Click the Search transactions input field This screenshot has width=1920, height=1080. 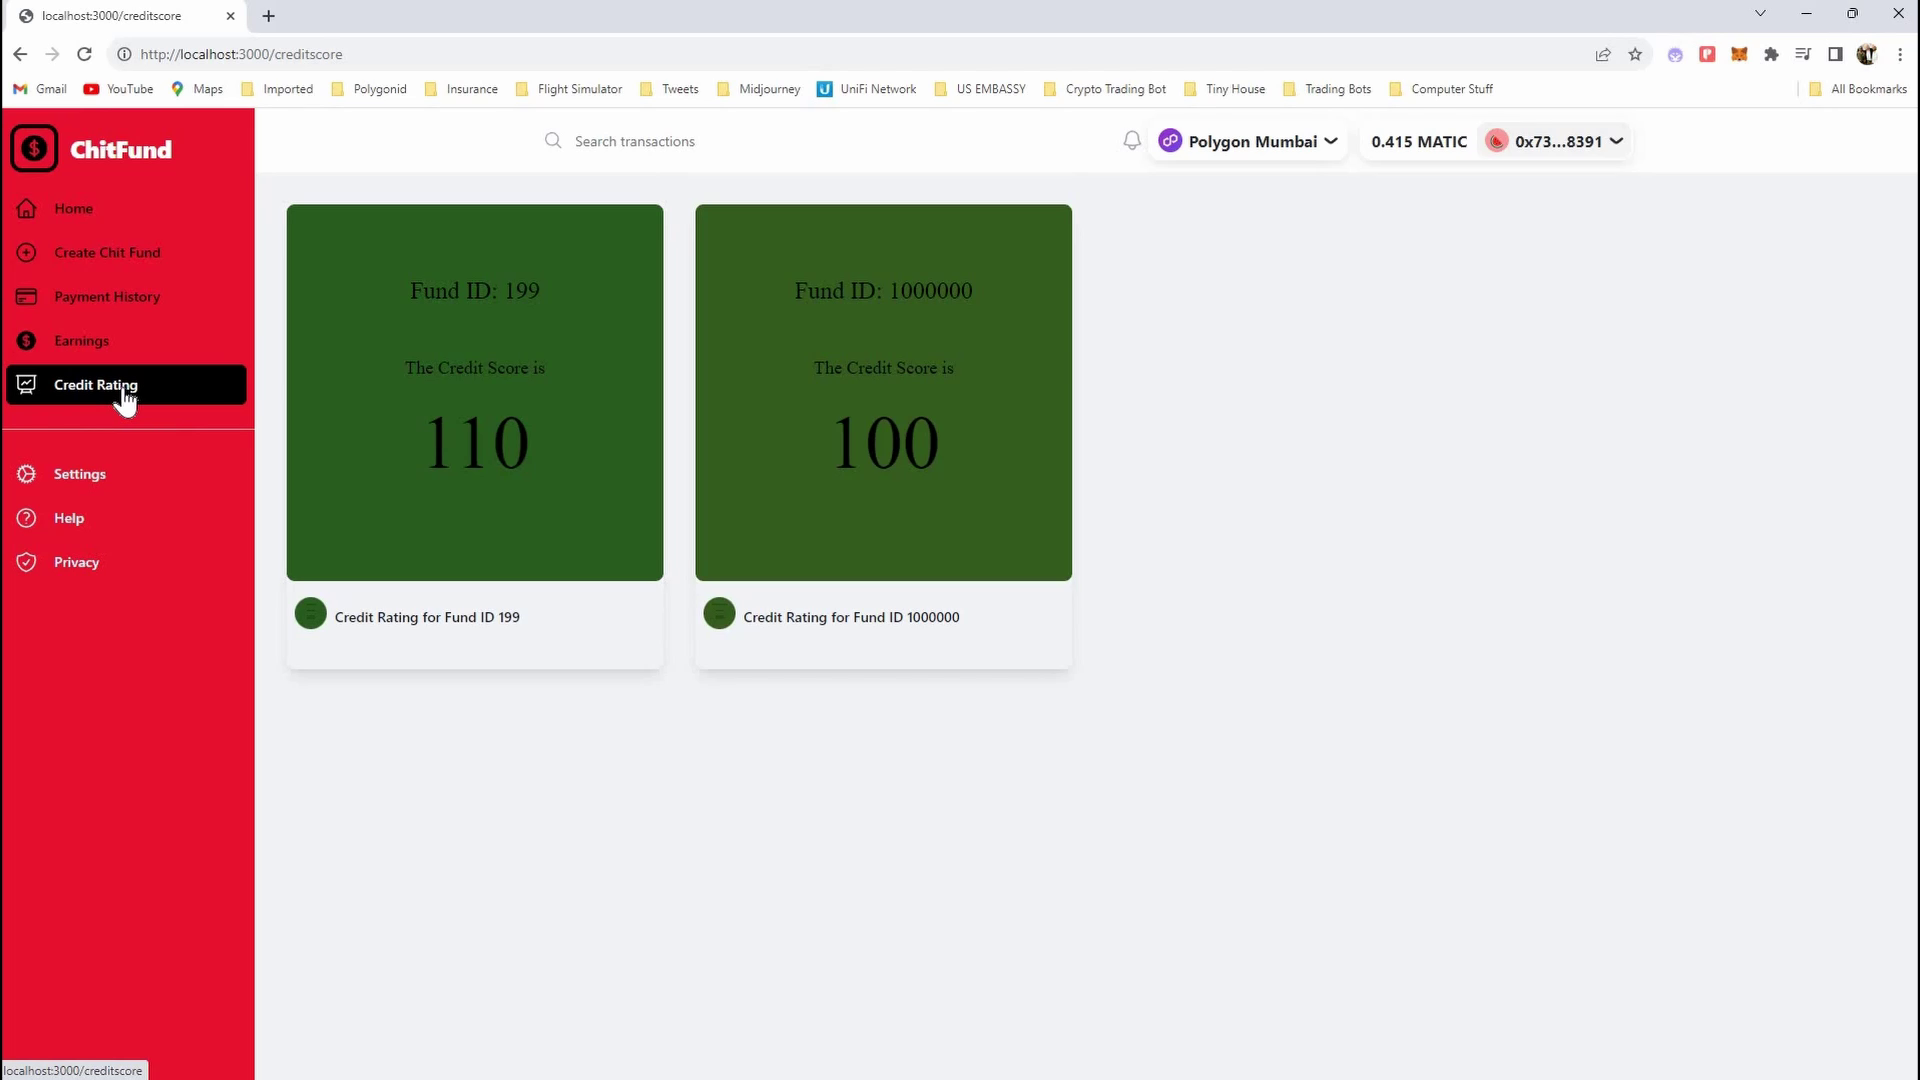point(634,141)
